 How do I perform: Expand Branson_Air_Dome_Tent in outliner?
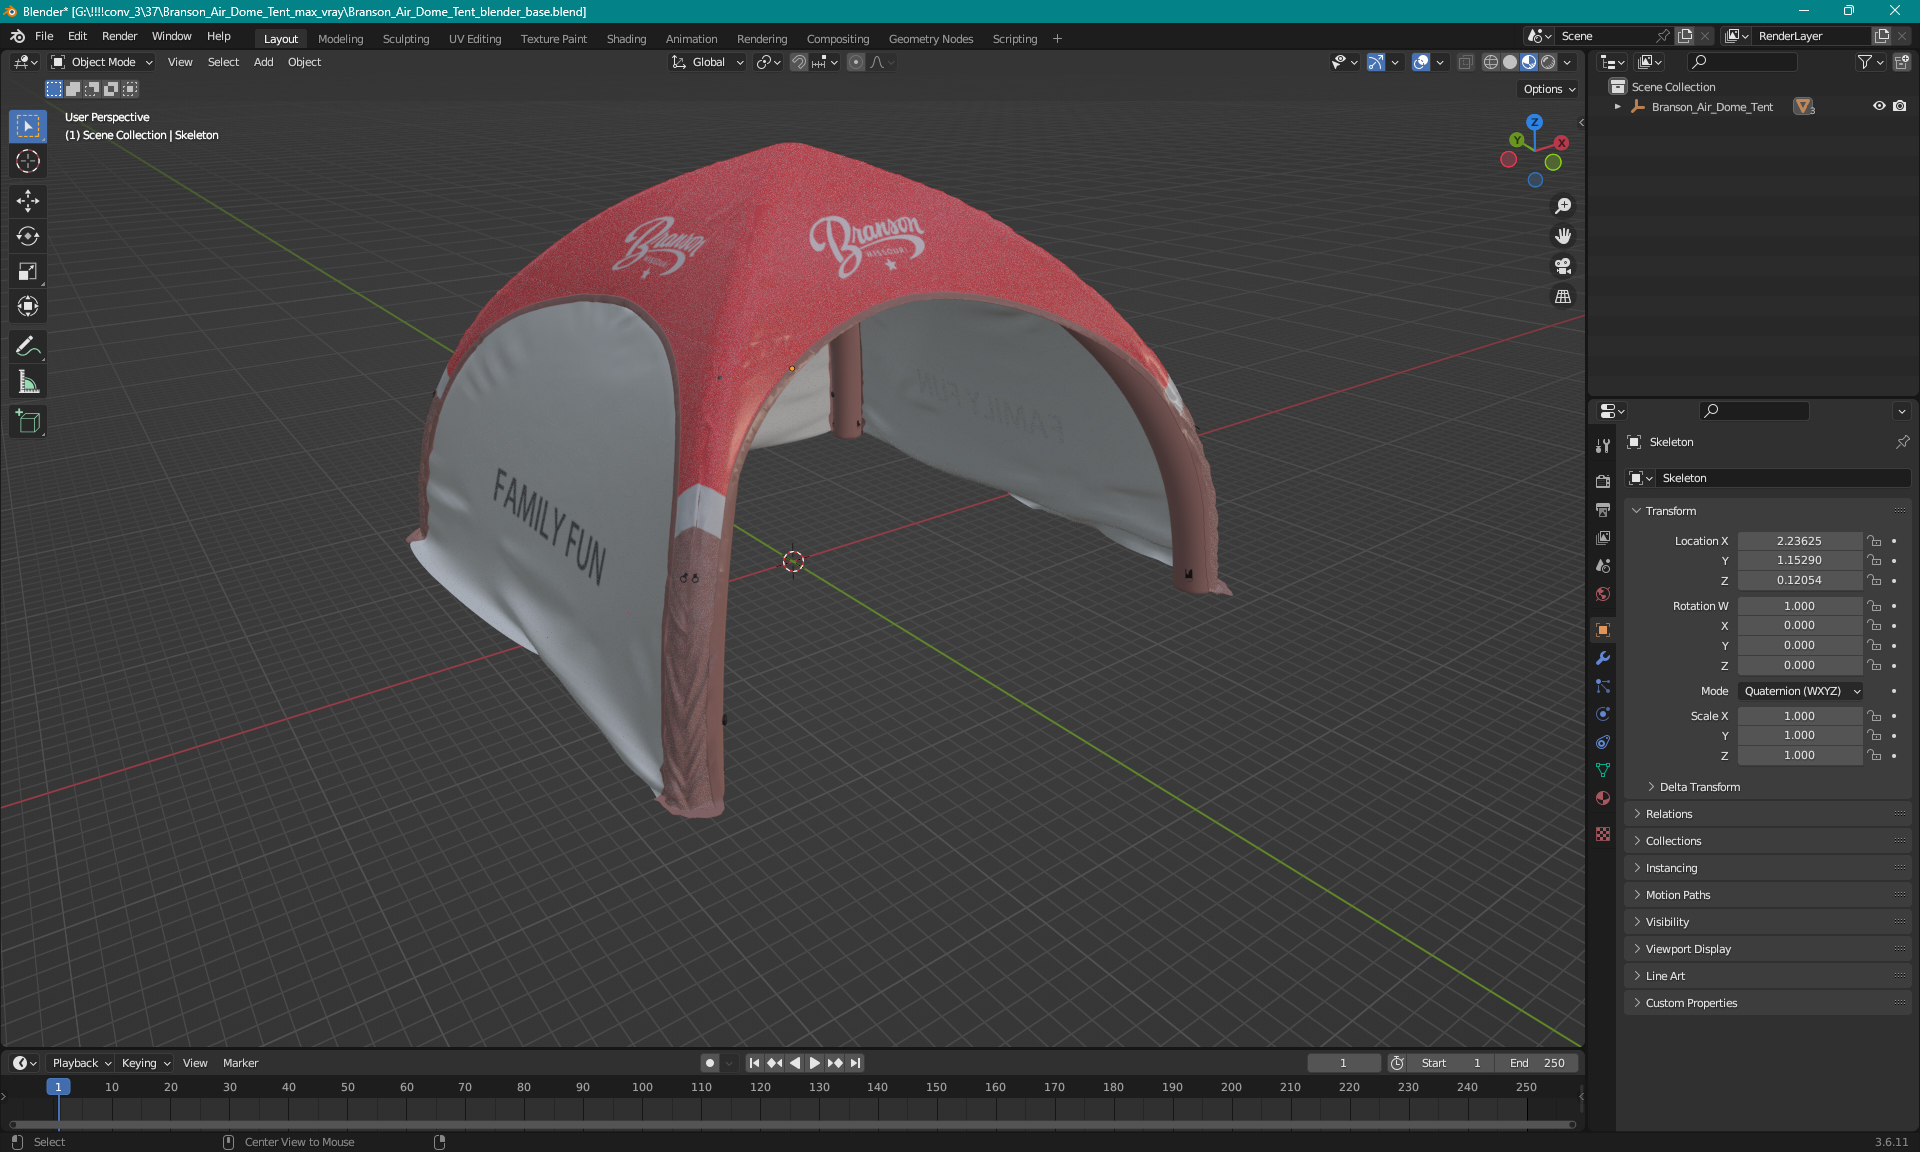(1618, 106)
